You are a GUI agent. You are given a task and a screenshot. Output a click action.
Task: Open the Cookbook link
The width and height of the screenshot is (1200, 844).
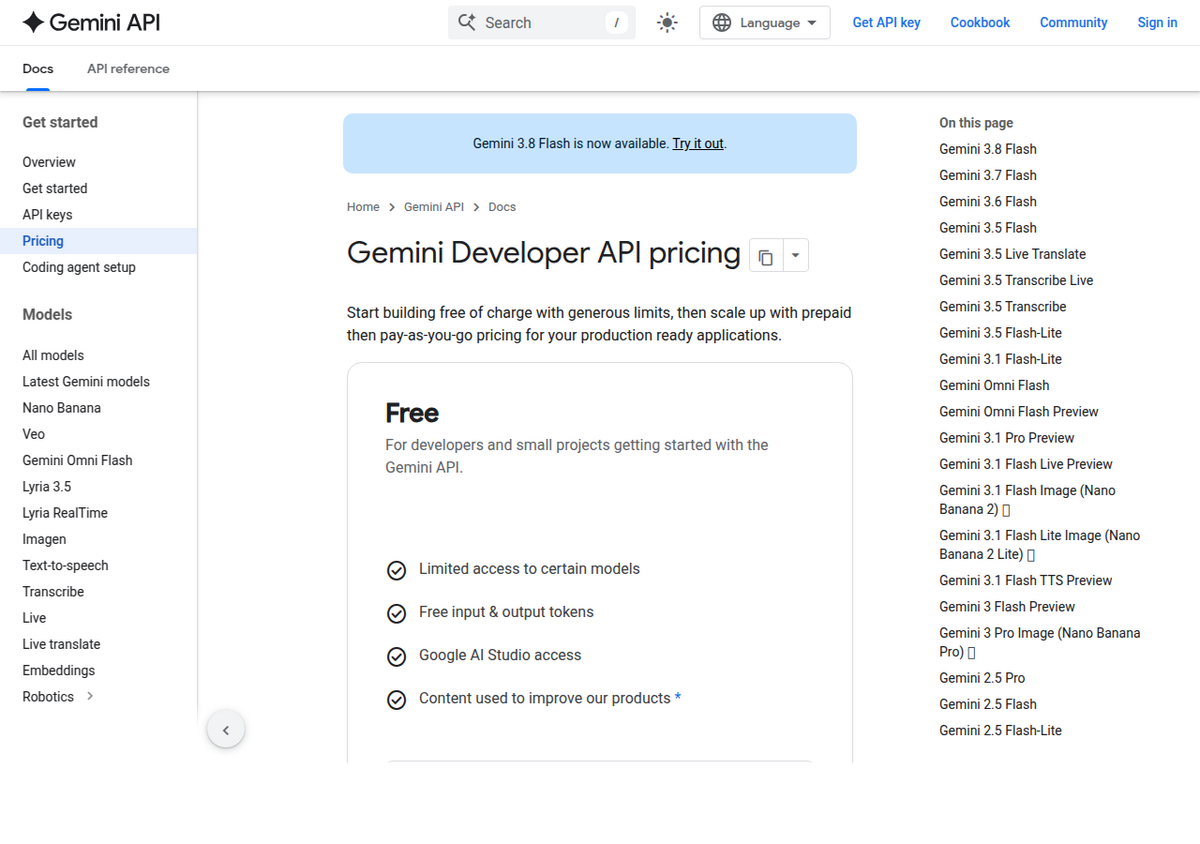(980, 22)
